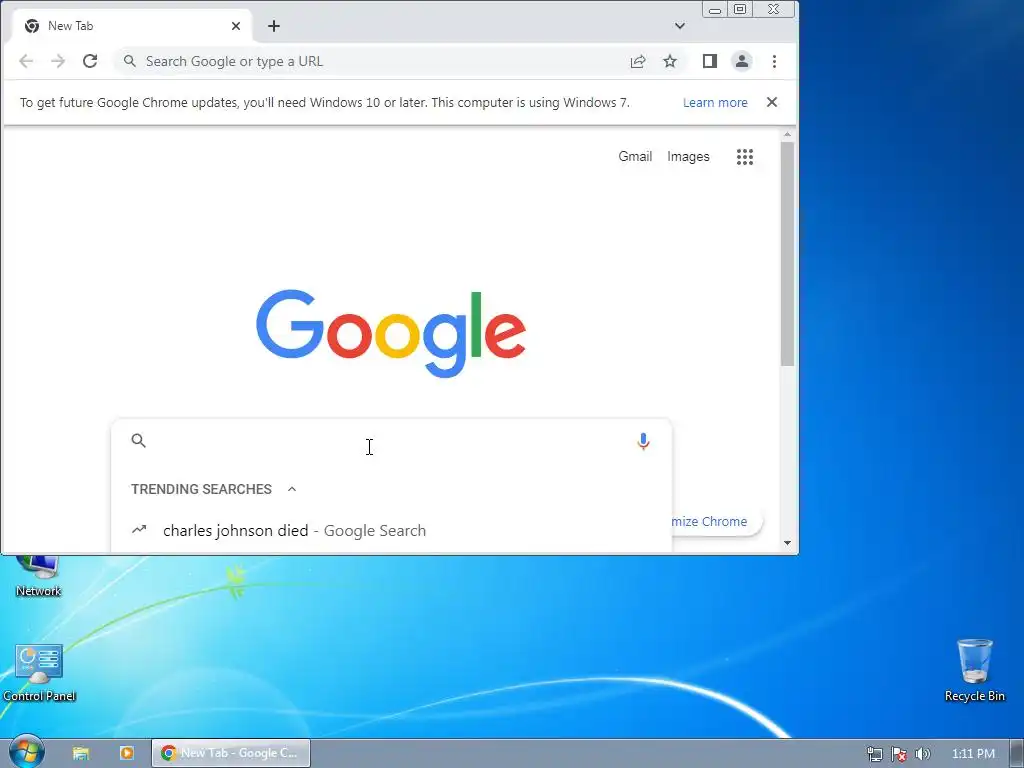Open the tab search dropdown arrow
Viewport: 1024px width, 768px height.
tap(680, 26)
